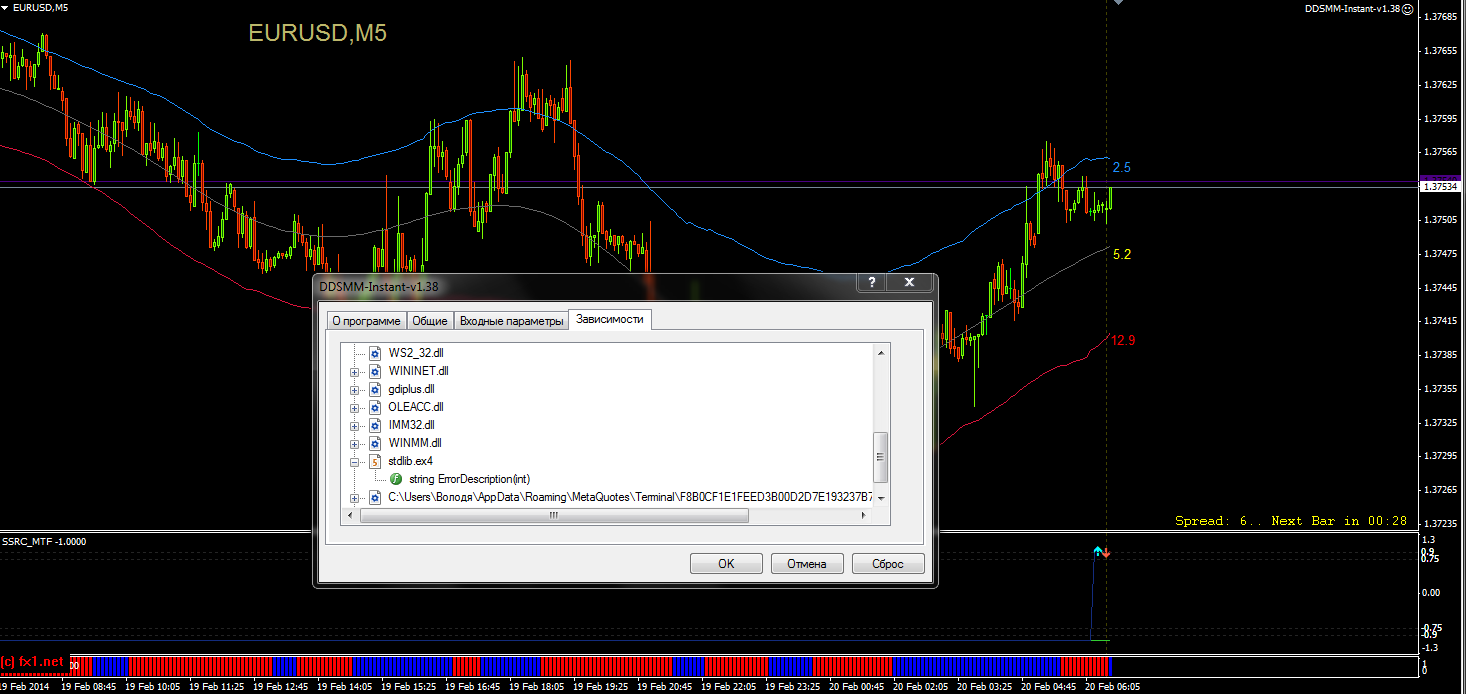Image resolution: width=1466 pixels, height=694 pixels.
Task: Click the chart shift marker triangle at top
Action: tap(1118, 3)
